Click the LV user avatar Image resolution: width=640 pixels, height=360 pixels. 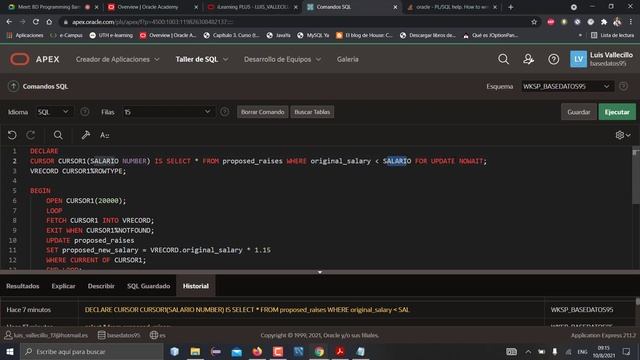(578, 59)
